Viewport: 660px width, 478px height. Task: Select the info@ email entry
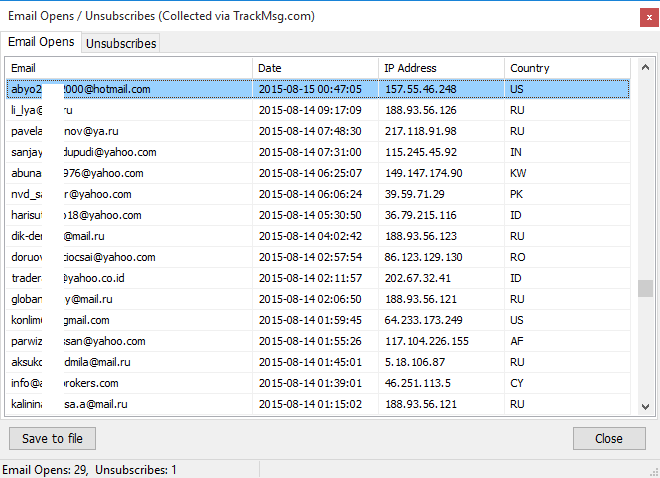pos(64,383)
